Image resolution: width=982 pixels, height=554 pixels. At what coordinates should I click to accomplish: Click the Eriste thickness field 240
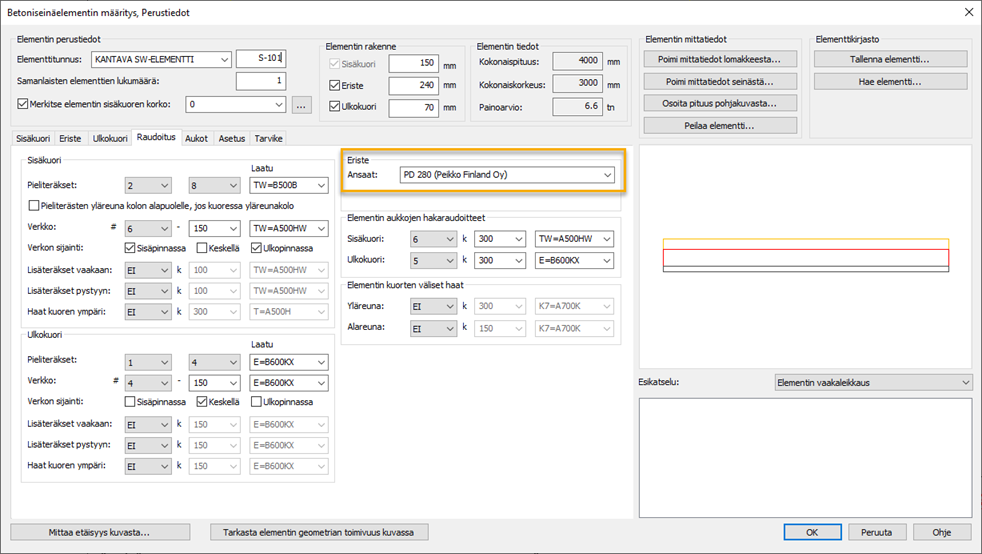tap(413, 85)
